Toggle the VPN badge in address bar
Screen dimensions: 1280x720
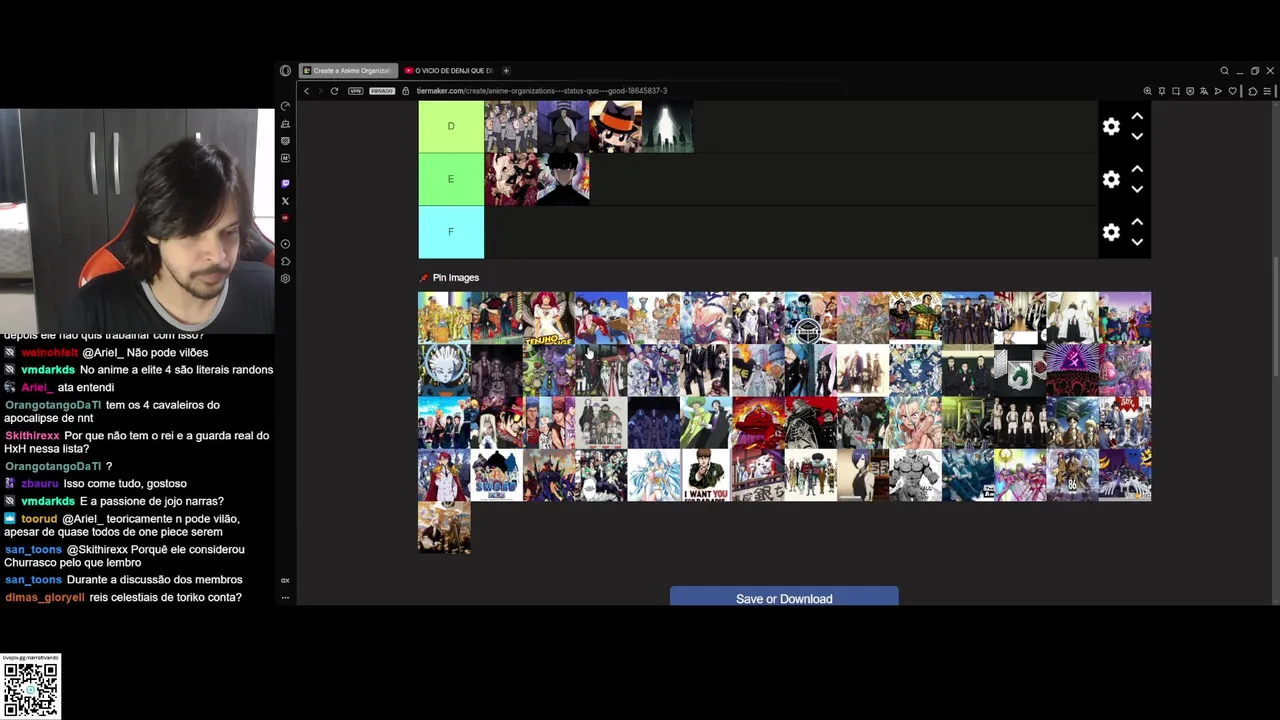[355, 91]
